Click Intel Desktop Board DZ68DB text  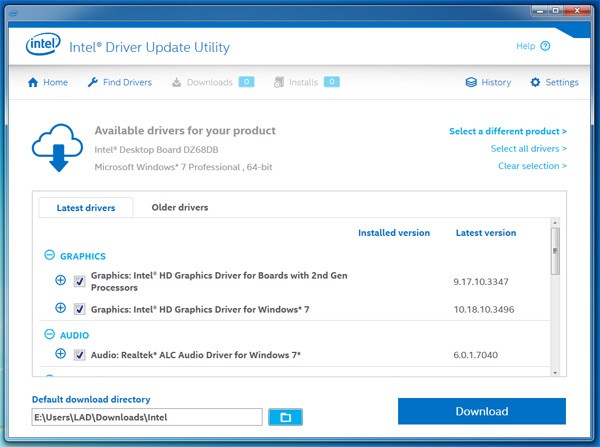156,150
